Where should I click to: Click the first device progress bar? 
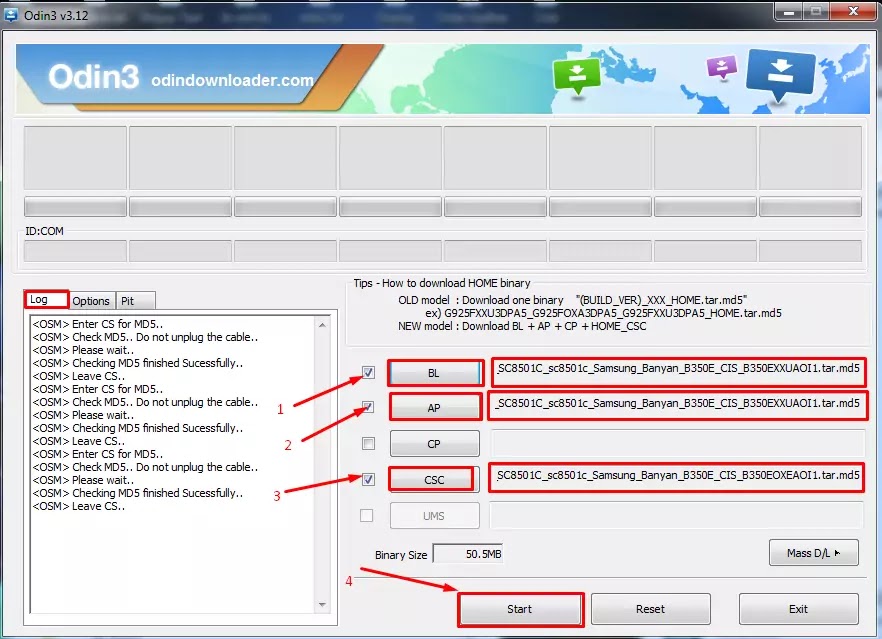click(75, 206)
